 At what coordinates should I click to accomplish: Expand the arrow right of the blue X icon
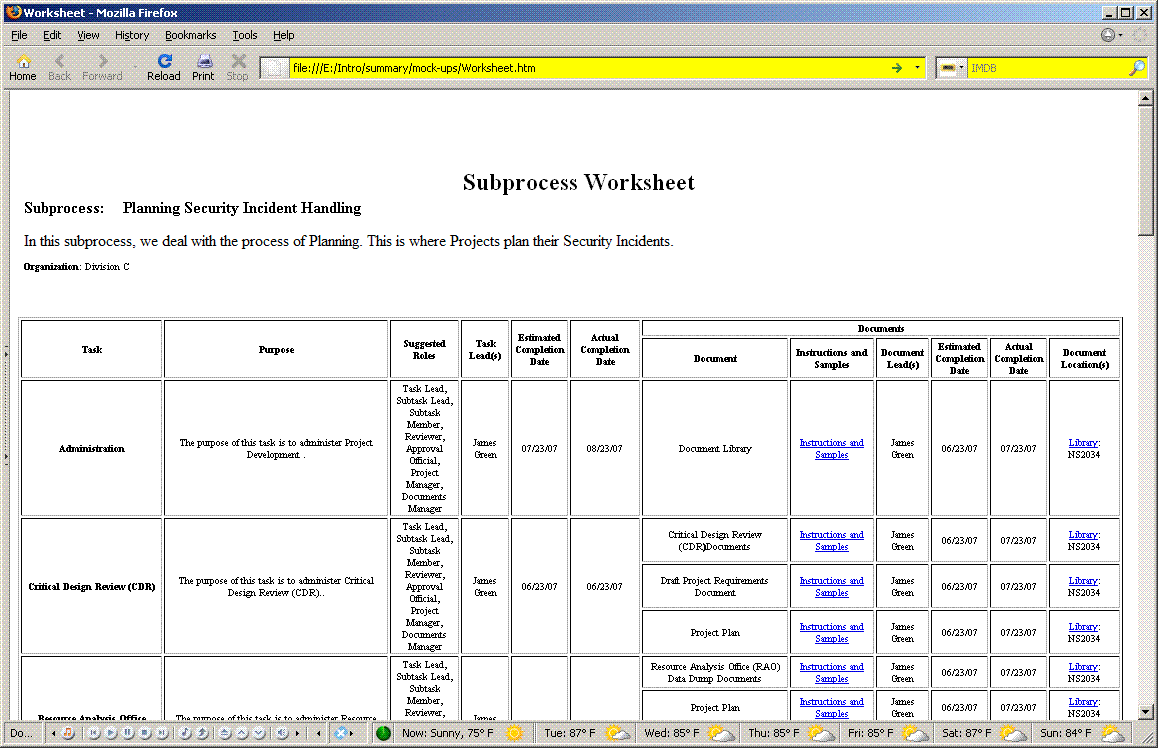(352, 733)
